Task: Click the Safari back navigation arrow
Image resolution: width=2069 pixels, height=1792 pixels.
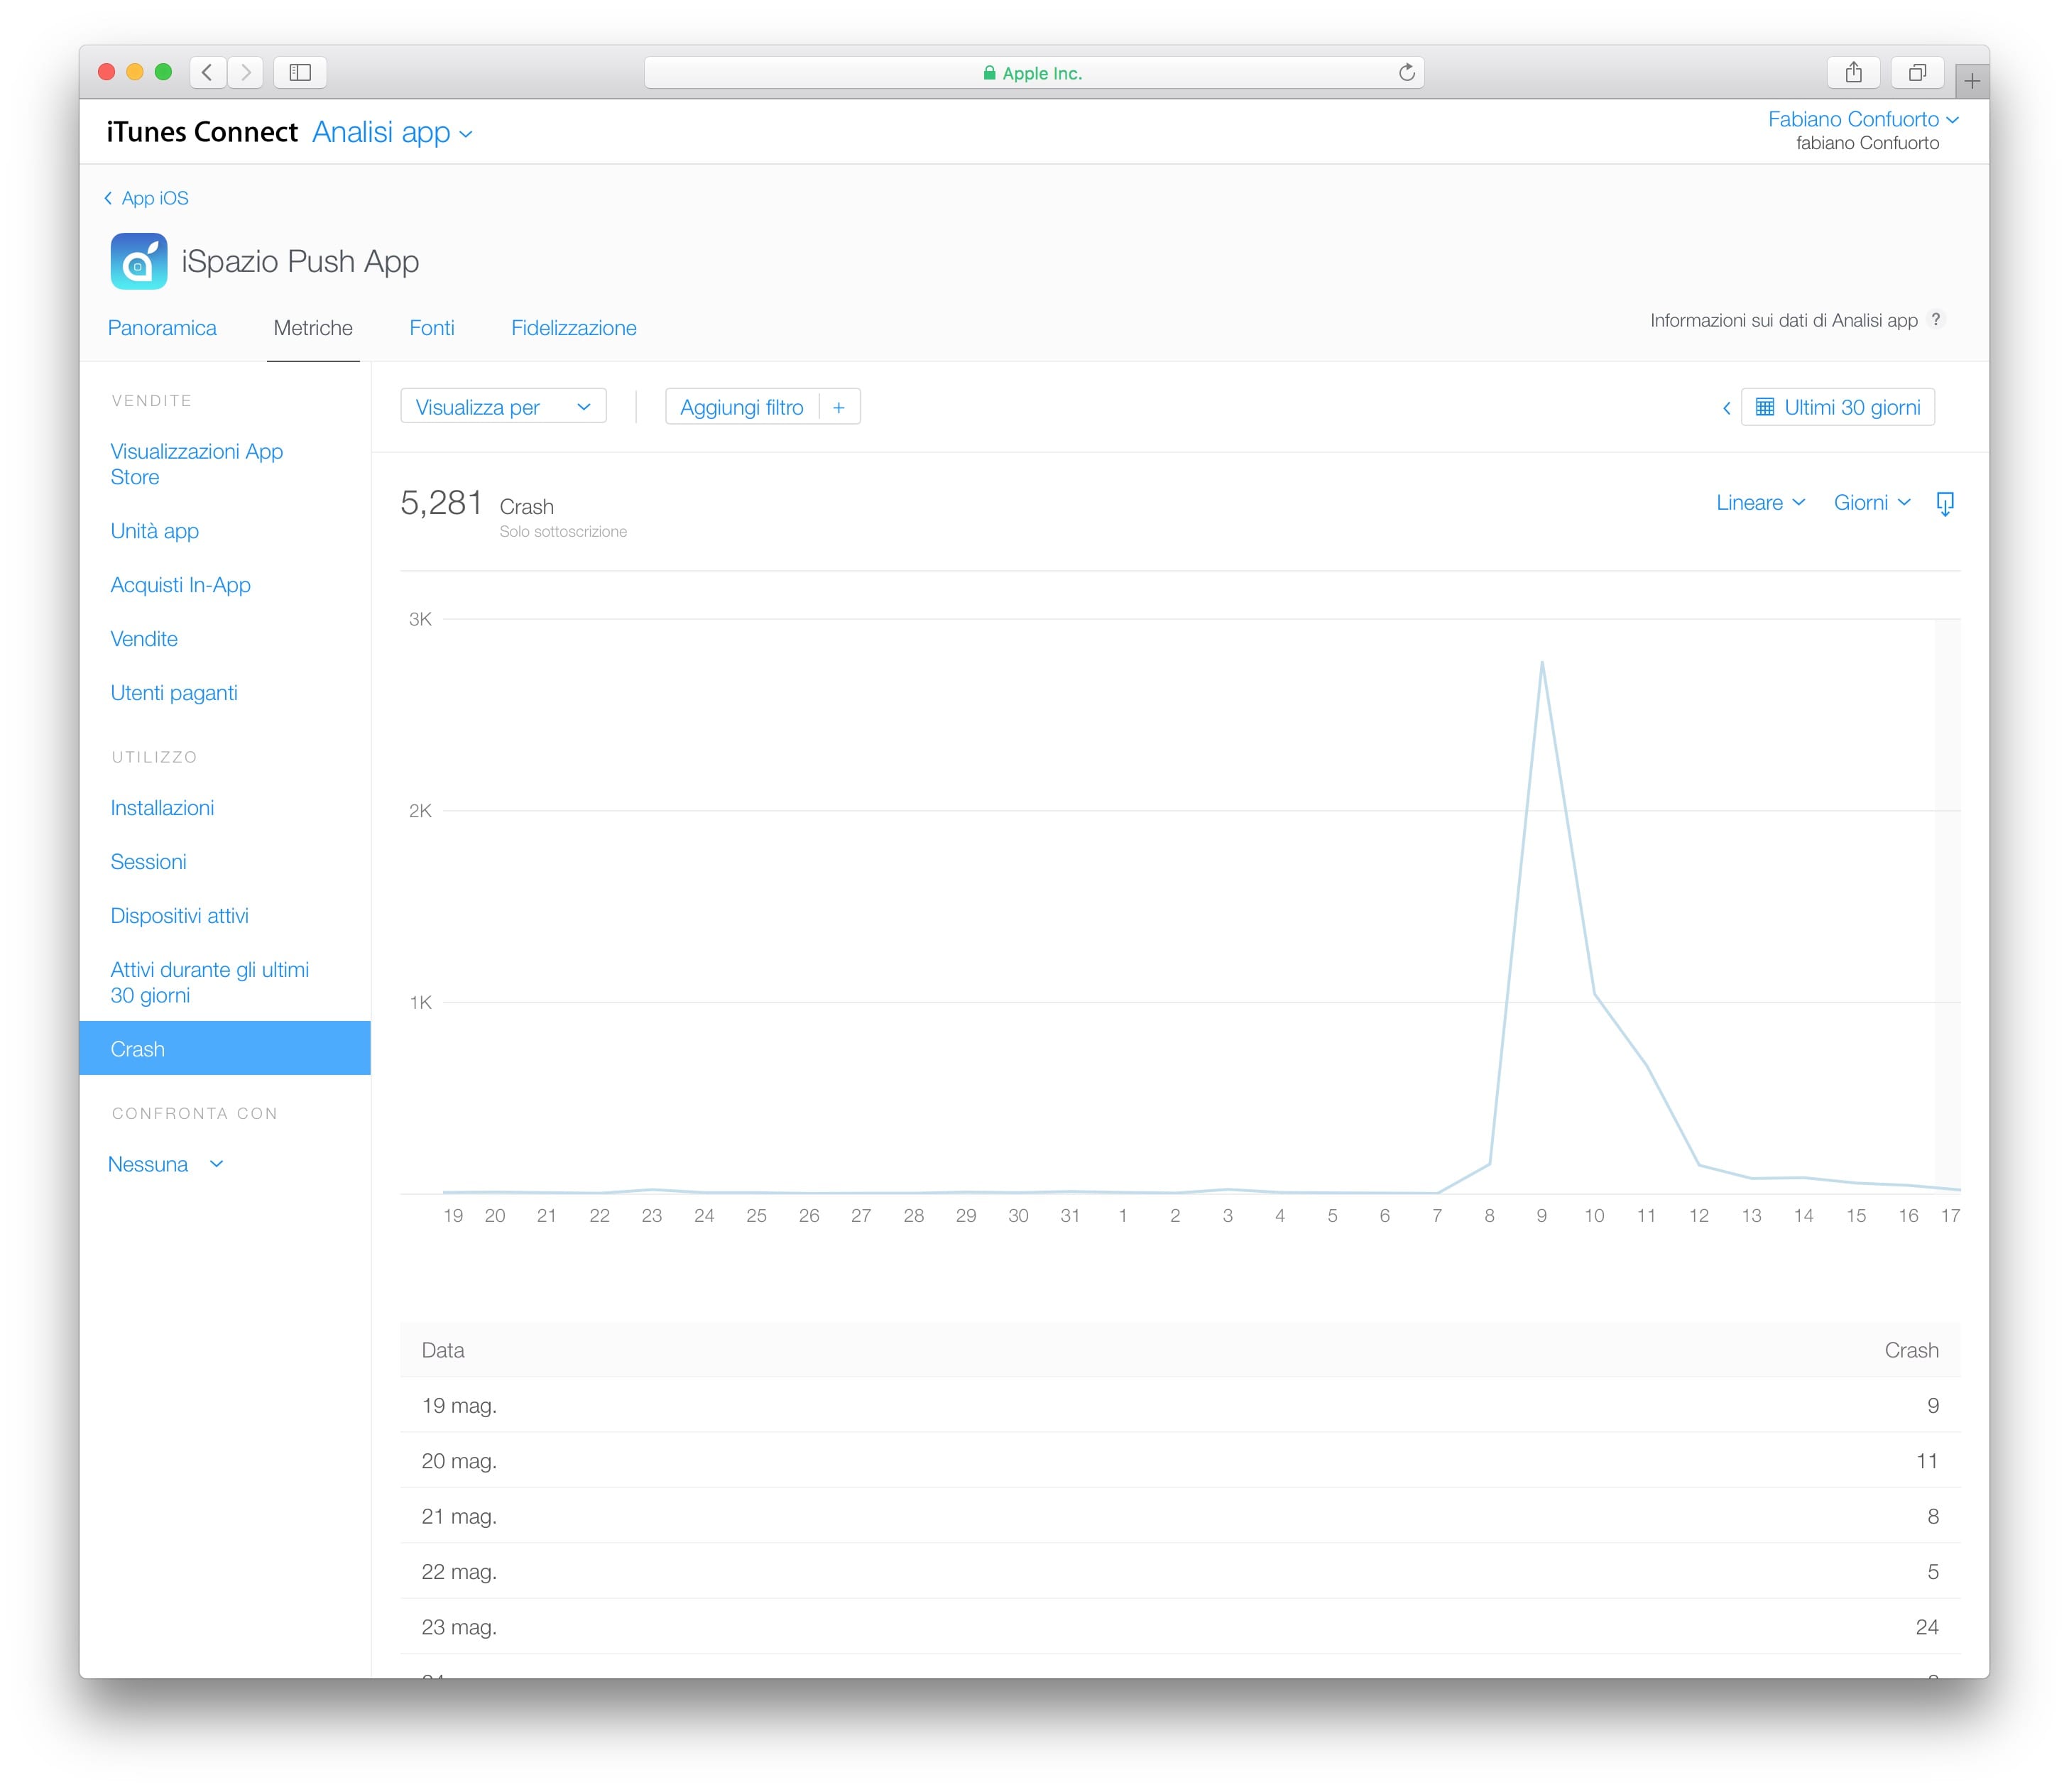Action: point(208,72)
